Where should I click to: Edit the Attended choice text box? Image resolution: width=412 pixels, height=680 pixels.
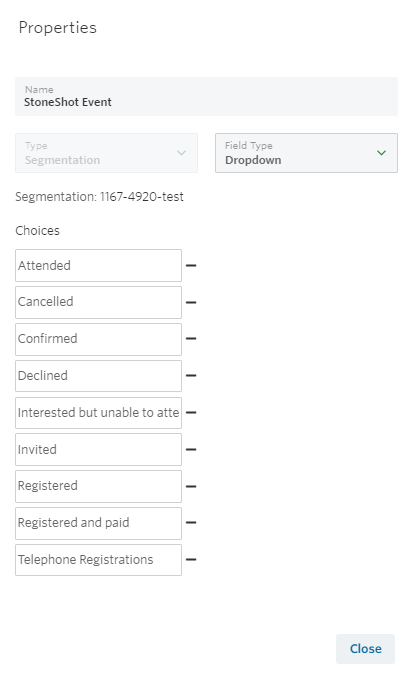pos(98,265)
